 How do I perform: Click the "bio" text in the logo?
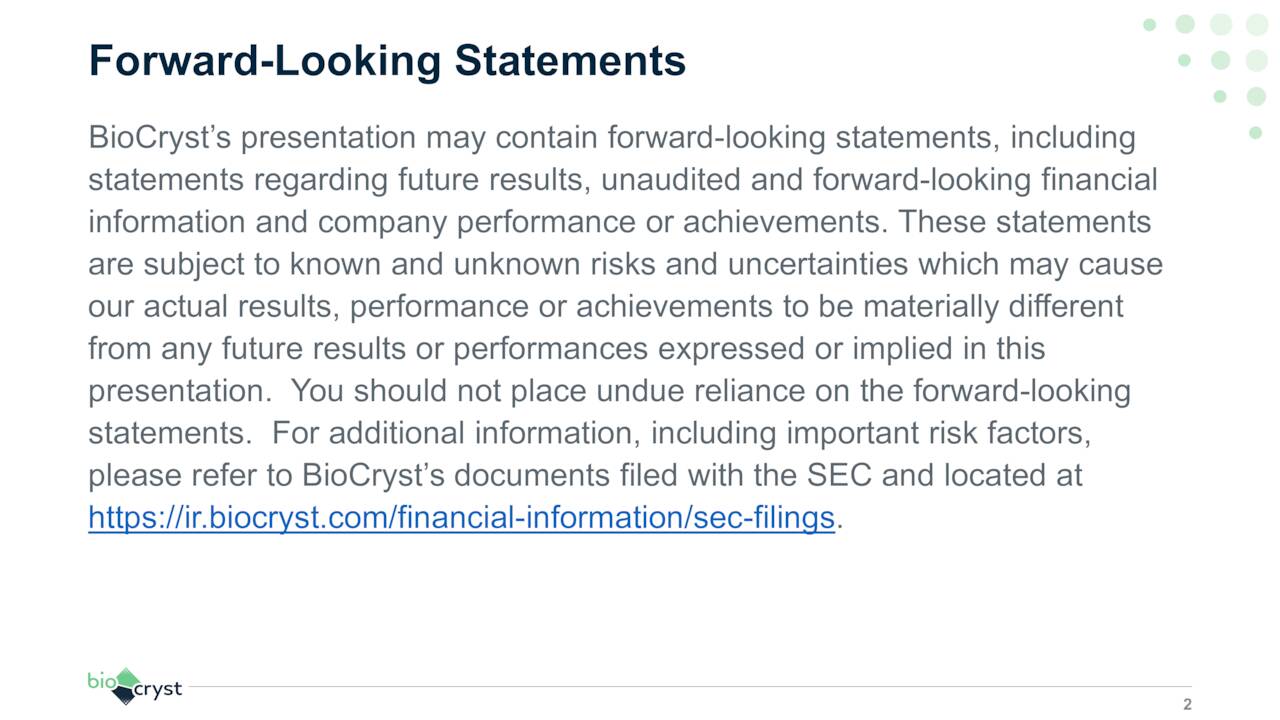click(x=101, y=681)
